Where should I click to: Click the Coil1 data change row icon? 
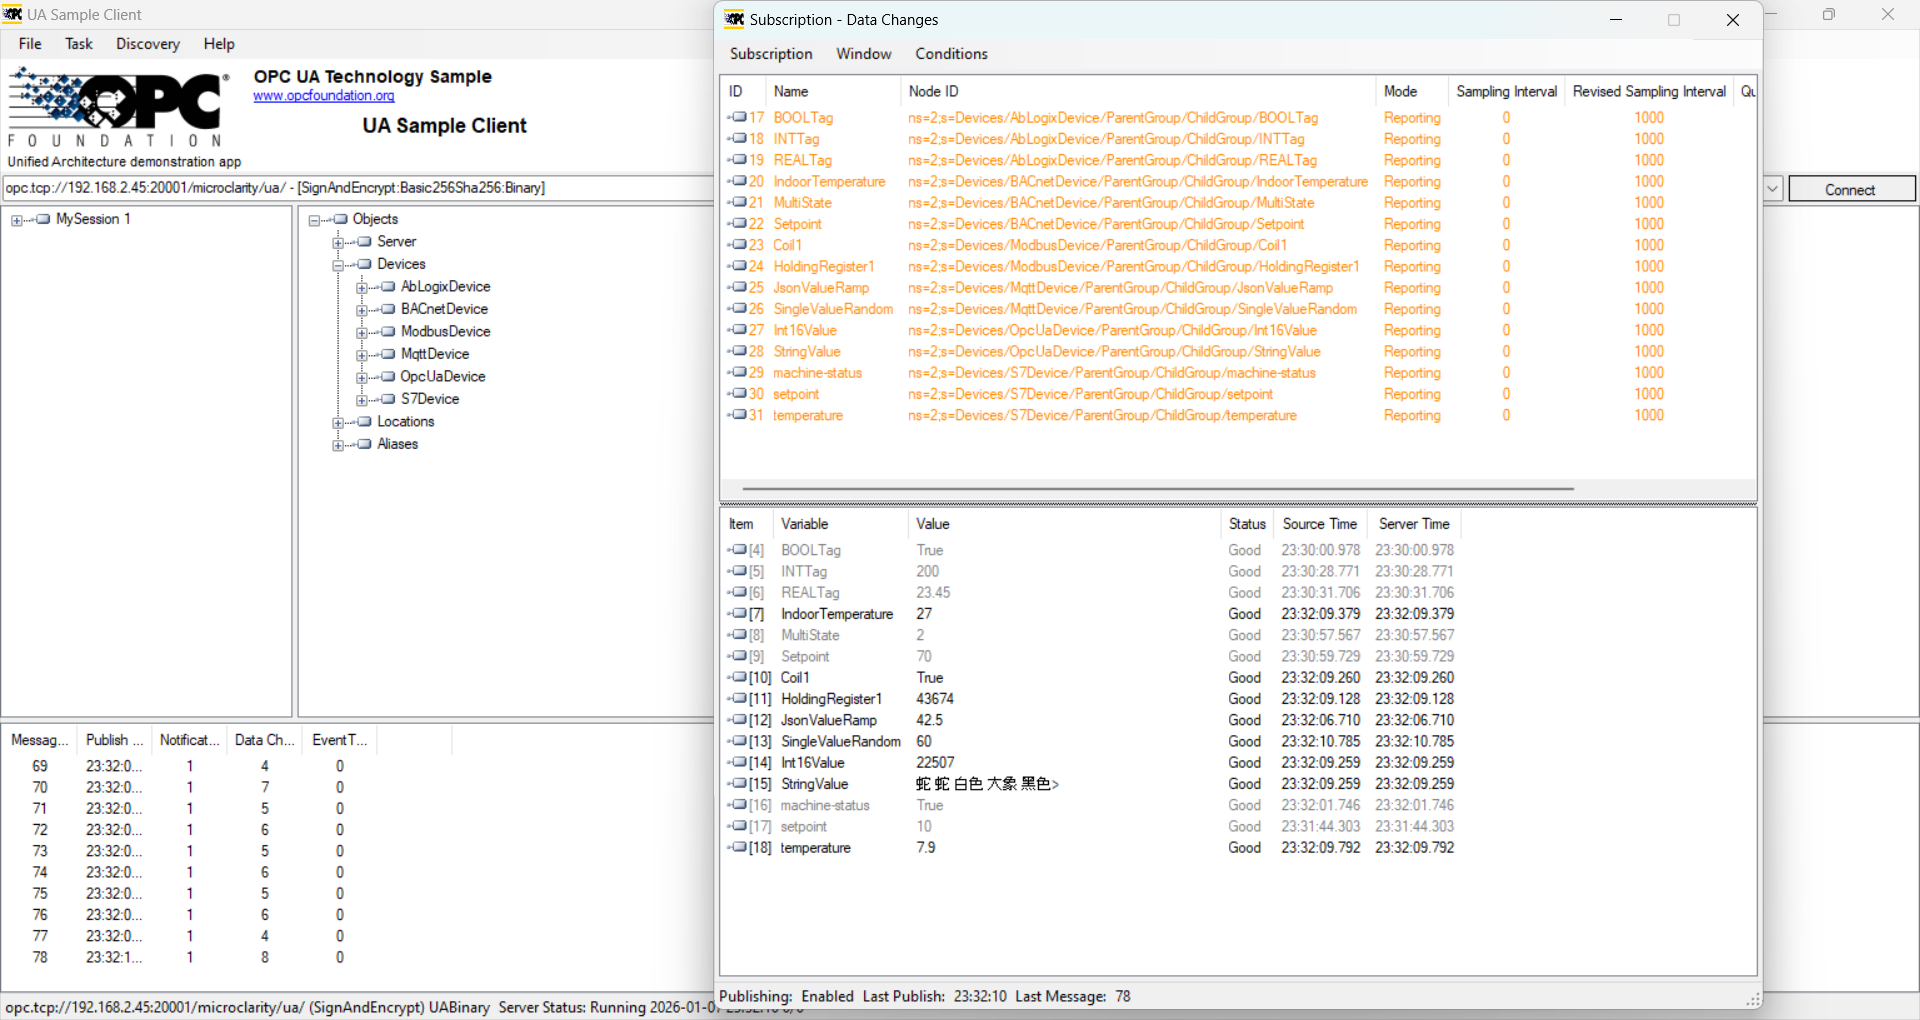pos(738,677)
